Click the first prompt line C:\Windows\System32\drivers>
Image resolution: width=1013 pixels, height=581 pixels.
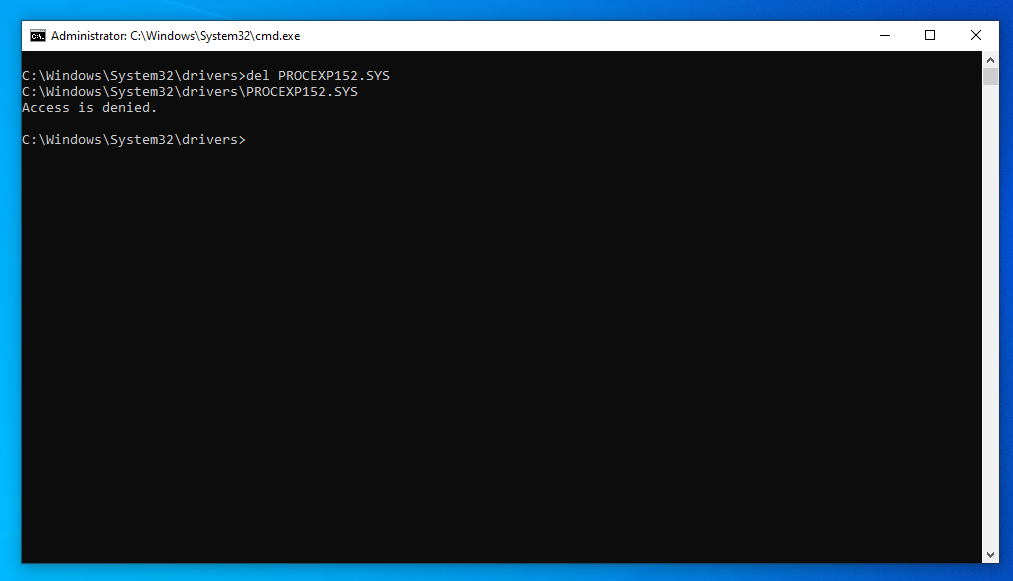134,75
